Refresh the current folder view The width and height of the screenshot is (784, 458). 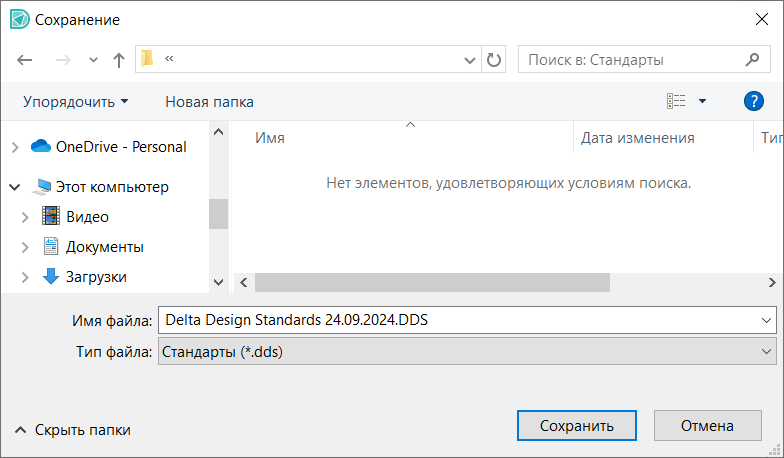(494, 60)
